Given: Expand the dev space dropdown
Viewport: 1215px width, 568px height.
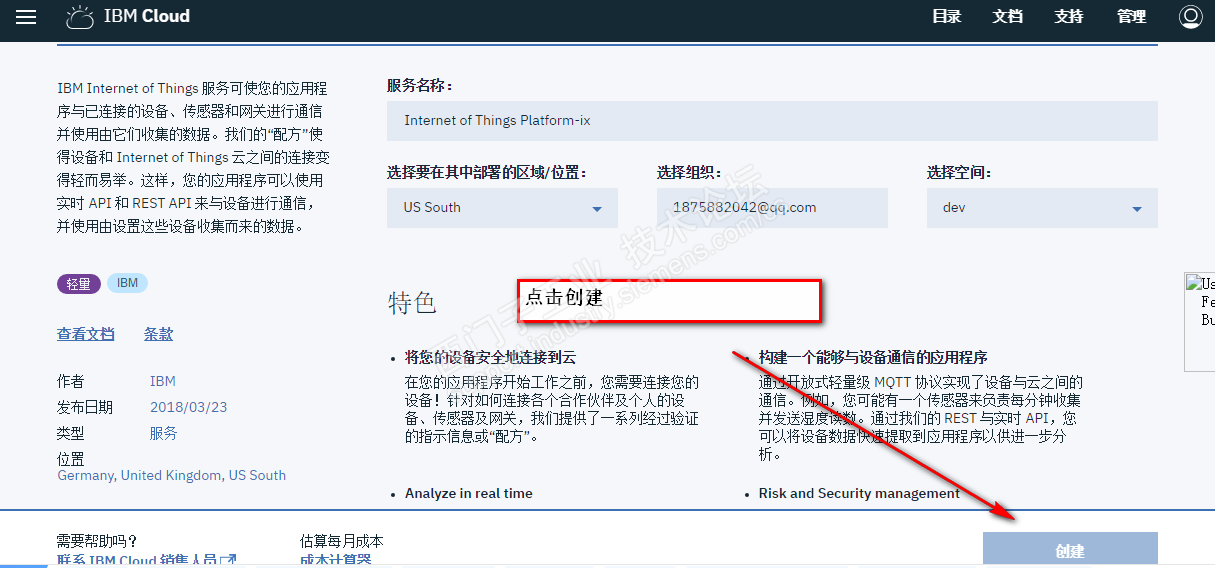Looking at the screenshot, I should pyautogui.click(x=1042, y=208).
